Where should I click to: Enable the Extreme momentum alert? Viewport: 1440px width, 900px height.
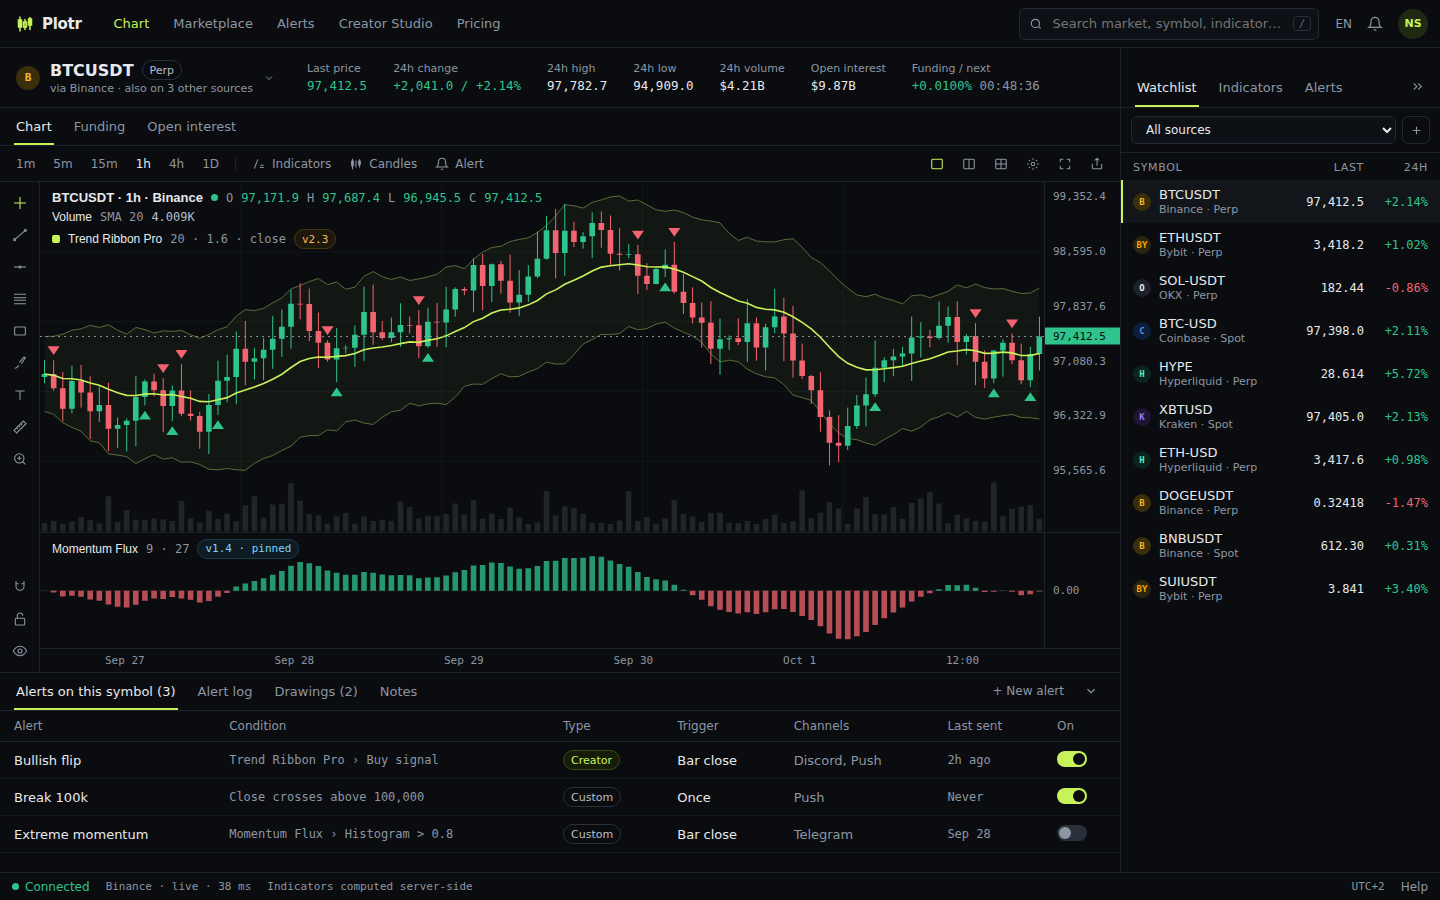(x=1072, y=833)
